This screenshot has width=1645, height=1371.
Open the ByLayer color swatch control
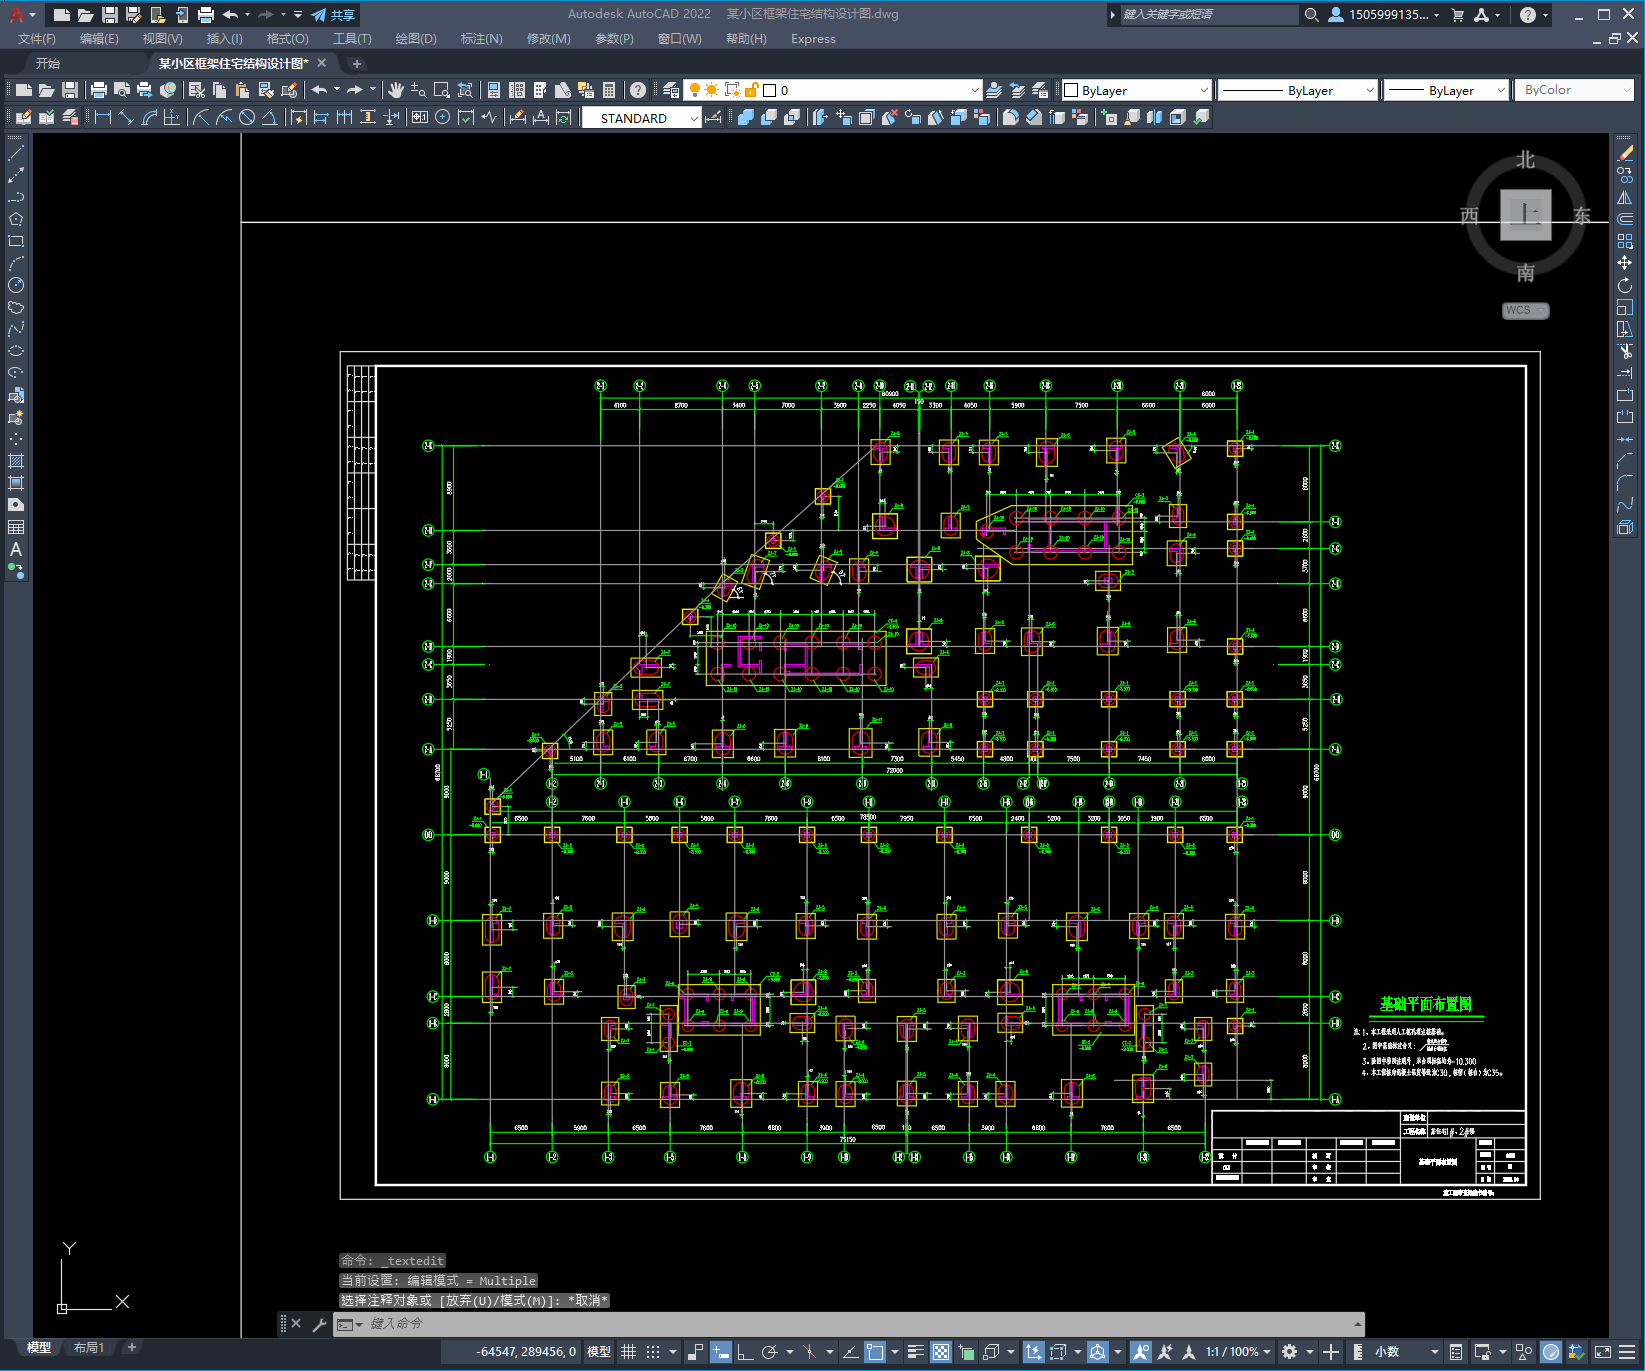click(1135, 90)
